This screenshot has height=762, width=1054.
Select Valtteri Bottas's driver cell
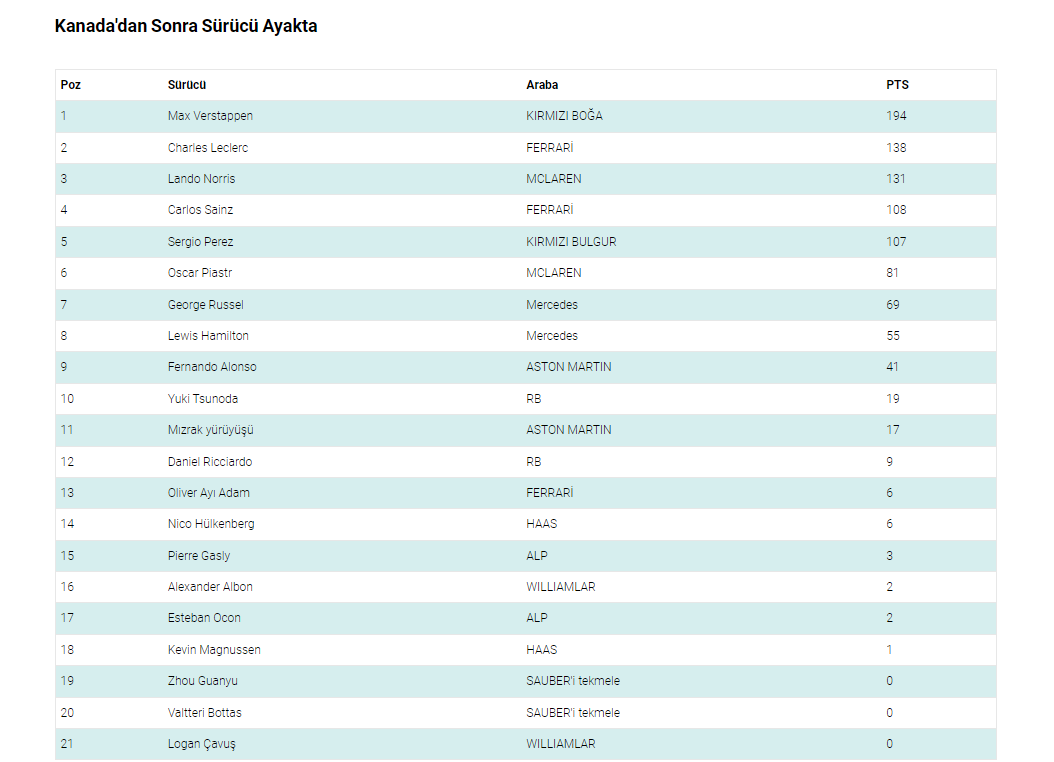[205, 713]
